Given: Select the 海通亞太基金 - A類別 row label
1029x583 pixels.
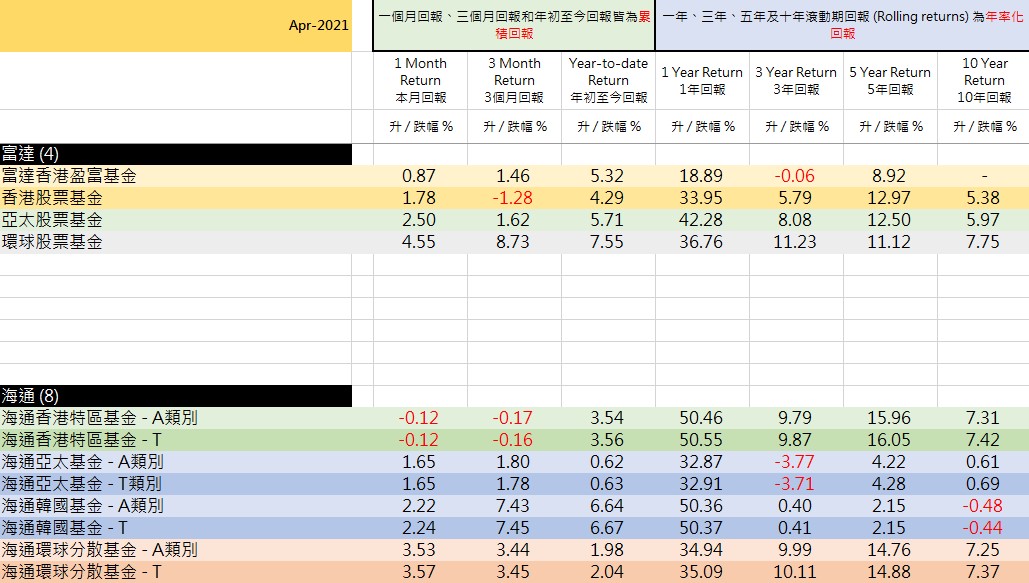Looking at the screenshot, I should (176, 462).
